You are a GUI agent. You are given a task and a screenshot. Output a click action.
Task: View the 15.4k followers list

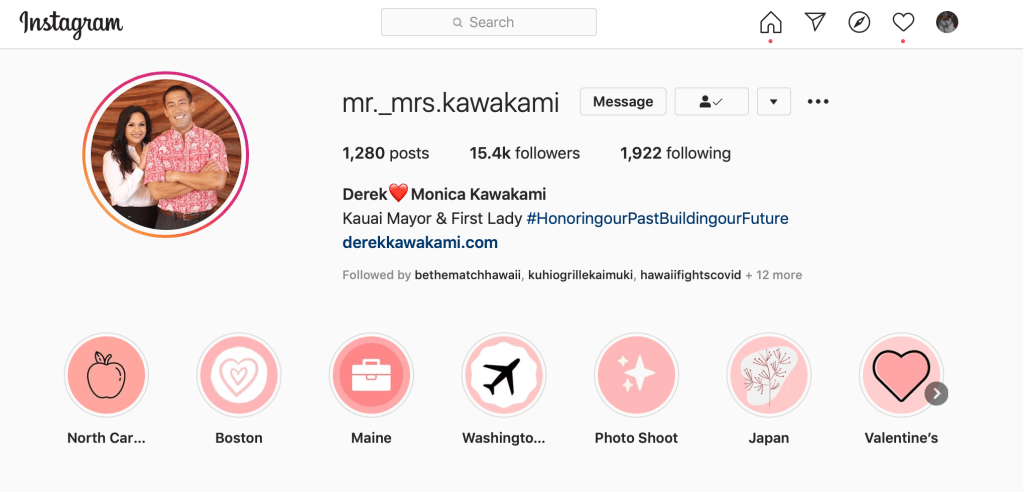pos(525,153)
